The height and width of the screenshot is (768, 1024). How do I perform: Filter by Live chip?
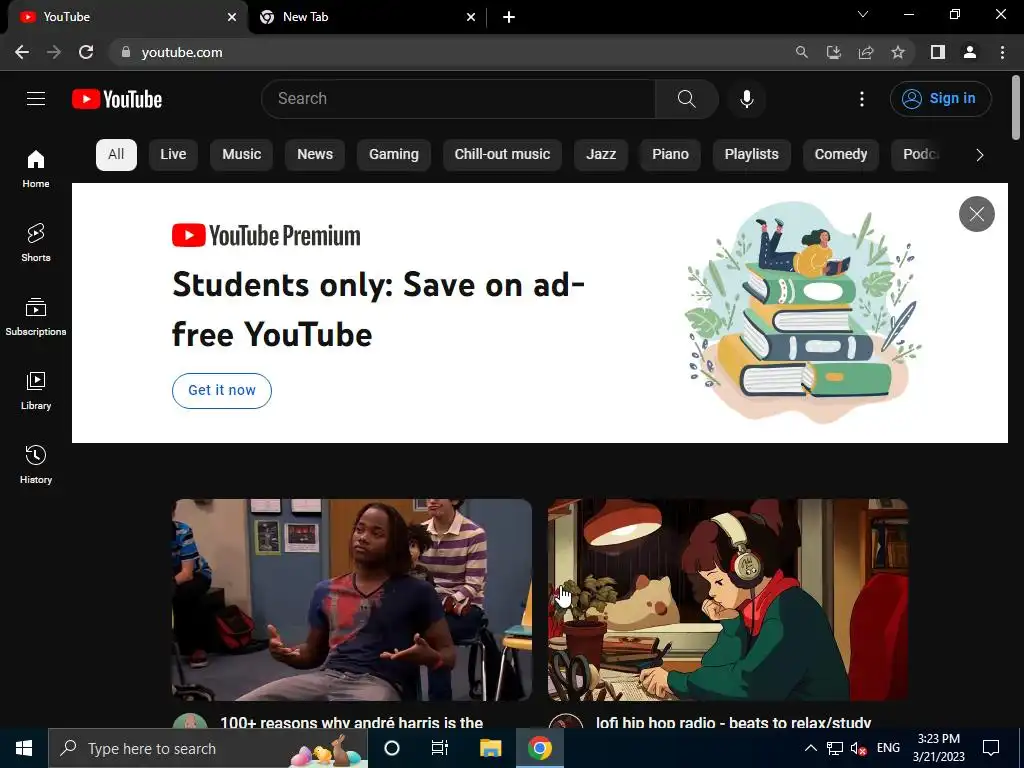173,155
